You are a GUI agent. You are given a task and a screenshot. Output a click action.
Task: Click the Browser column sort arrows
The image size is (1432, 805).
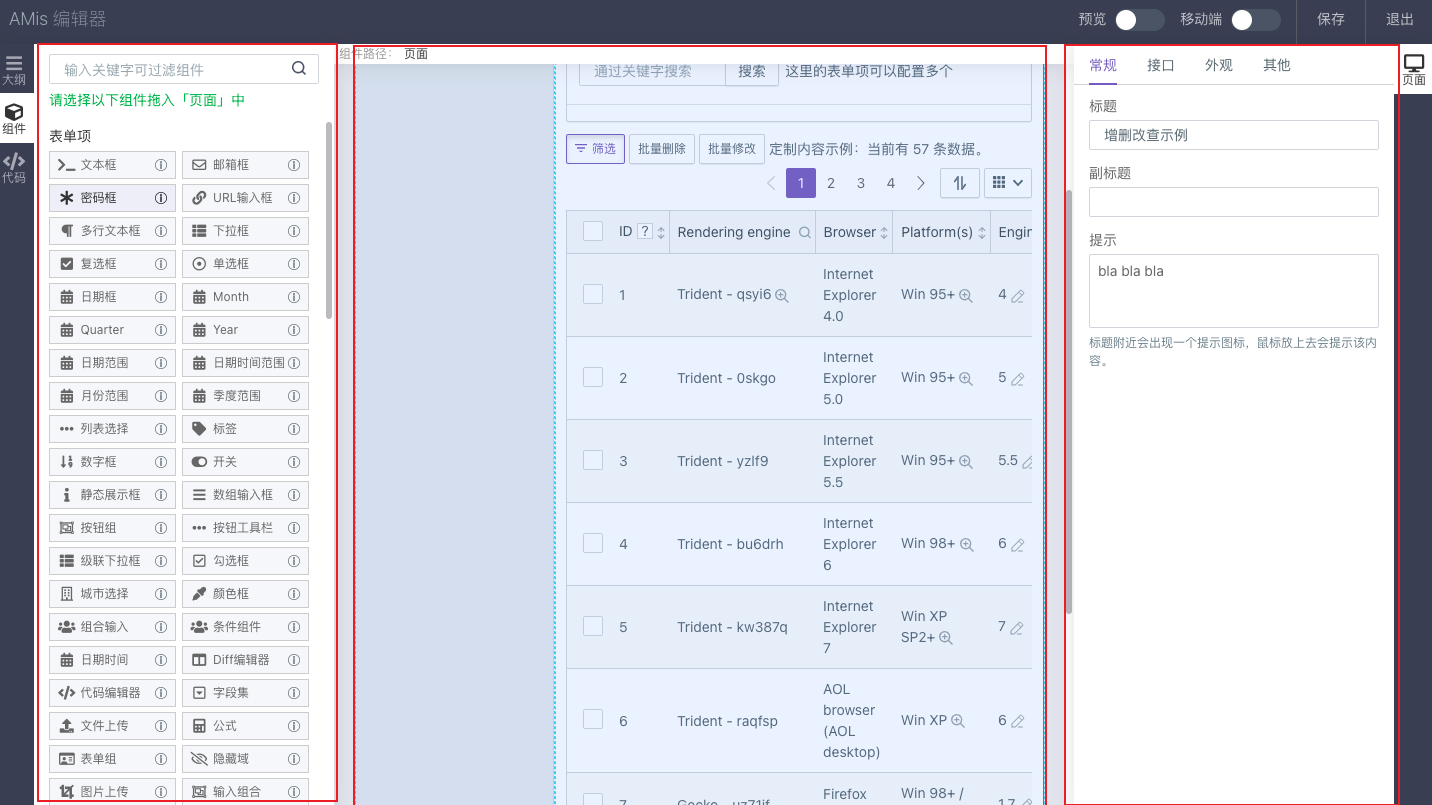click(884, 231)
